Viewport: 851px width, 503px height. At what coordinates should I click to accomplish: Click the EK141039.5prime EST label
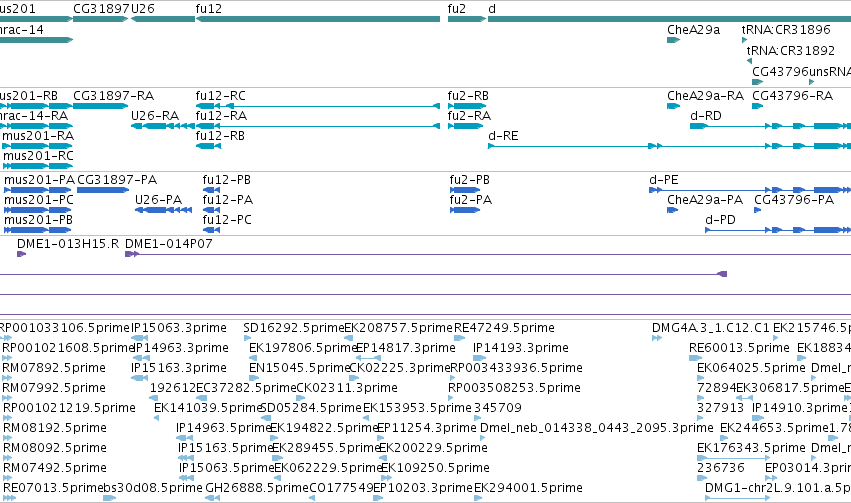click(x=207, y=408)
